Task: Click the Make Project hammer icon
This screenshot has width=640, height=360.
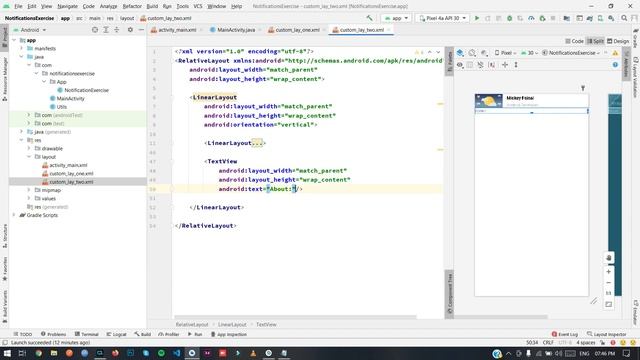Action: coord(369,18)
